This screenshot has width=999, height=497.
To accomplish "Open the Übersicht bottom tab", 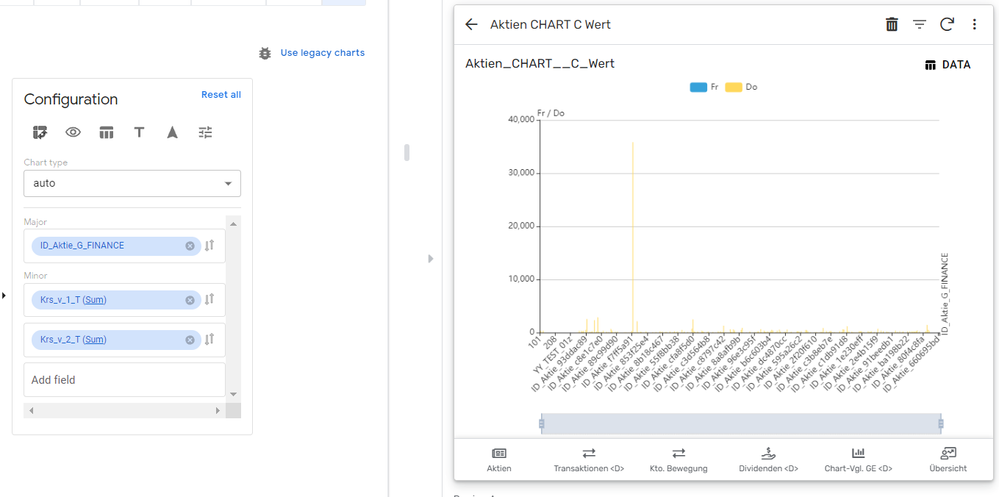I will click(948, 459).
